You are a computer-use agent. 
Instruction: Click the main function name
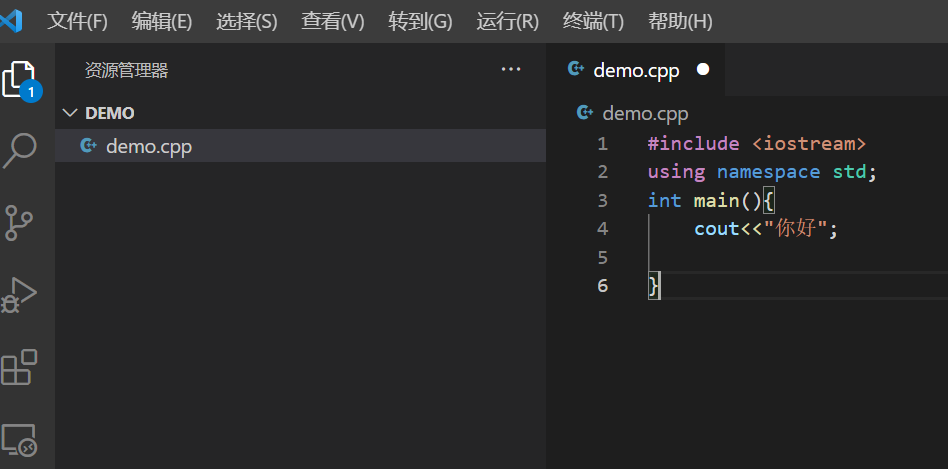pyautogui.click(x=716, y=201)
